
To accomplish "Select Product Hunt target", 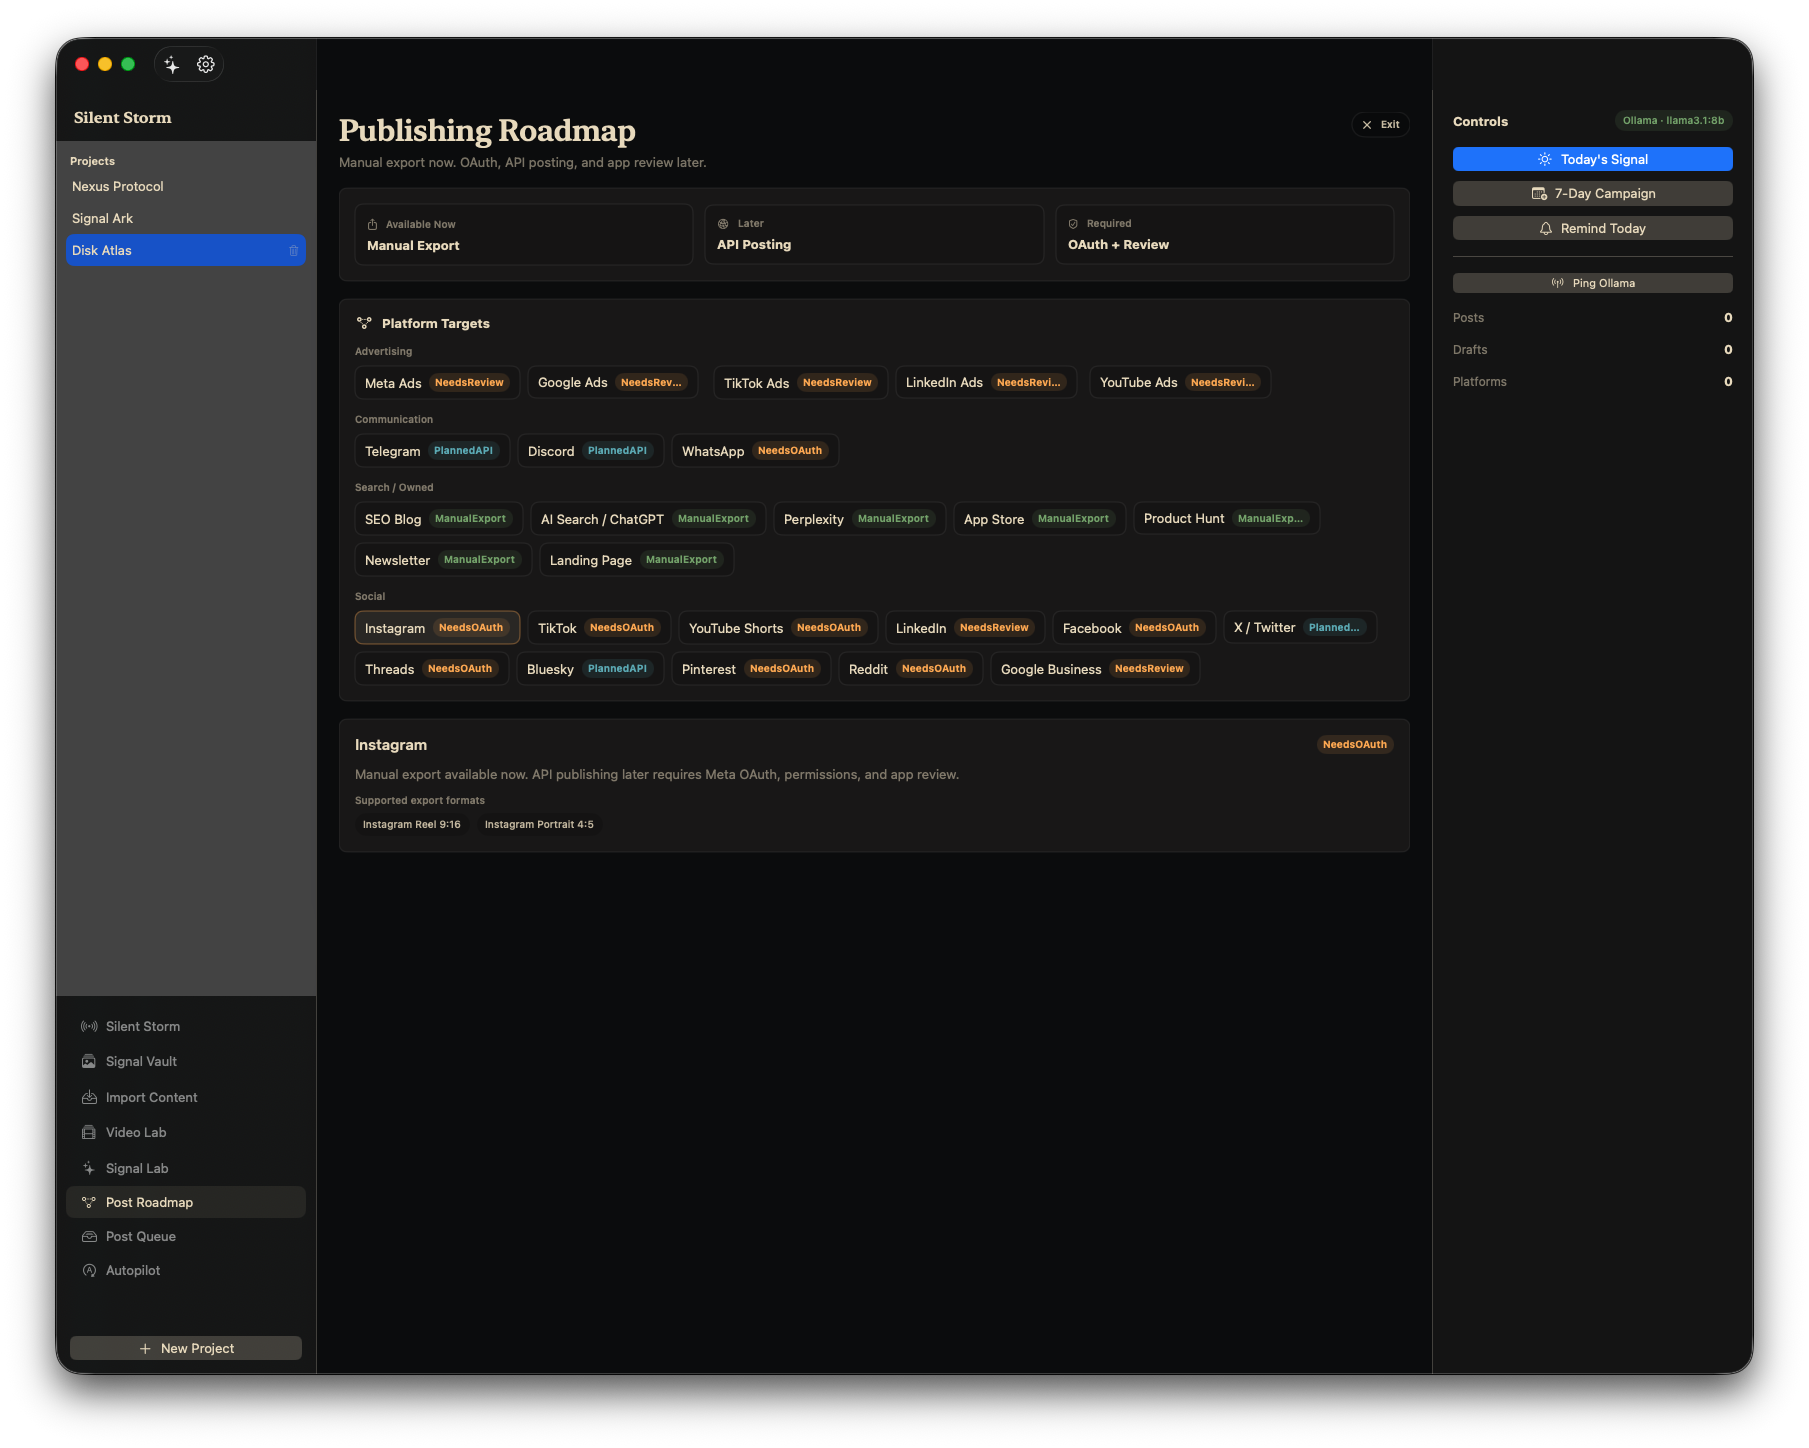I will pyautogui.click(x=1226, y=519).
